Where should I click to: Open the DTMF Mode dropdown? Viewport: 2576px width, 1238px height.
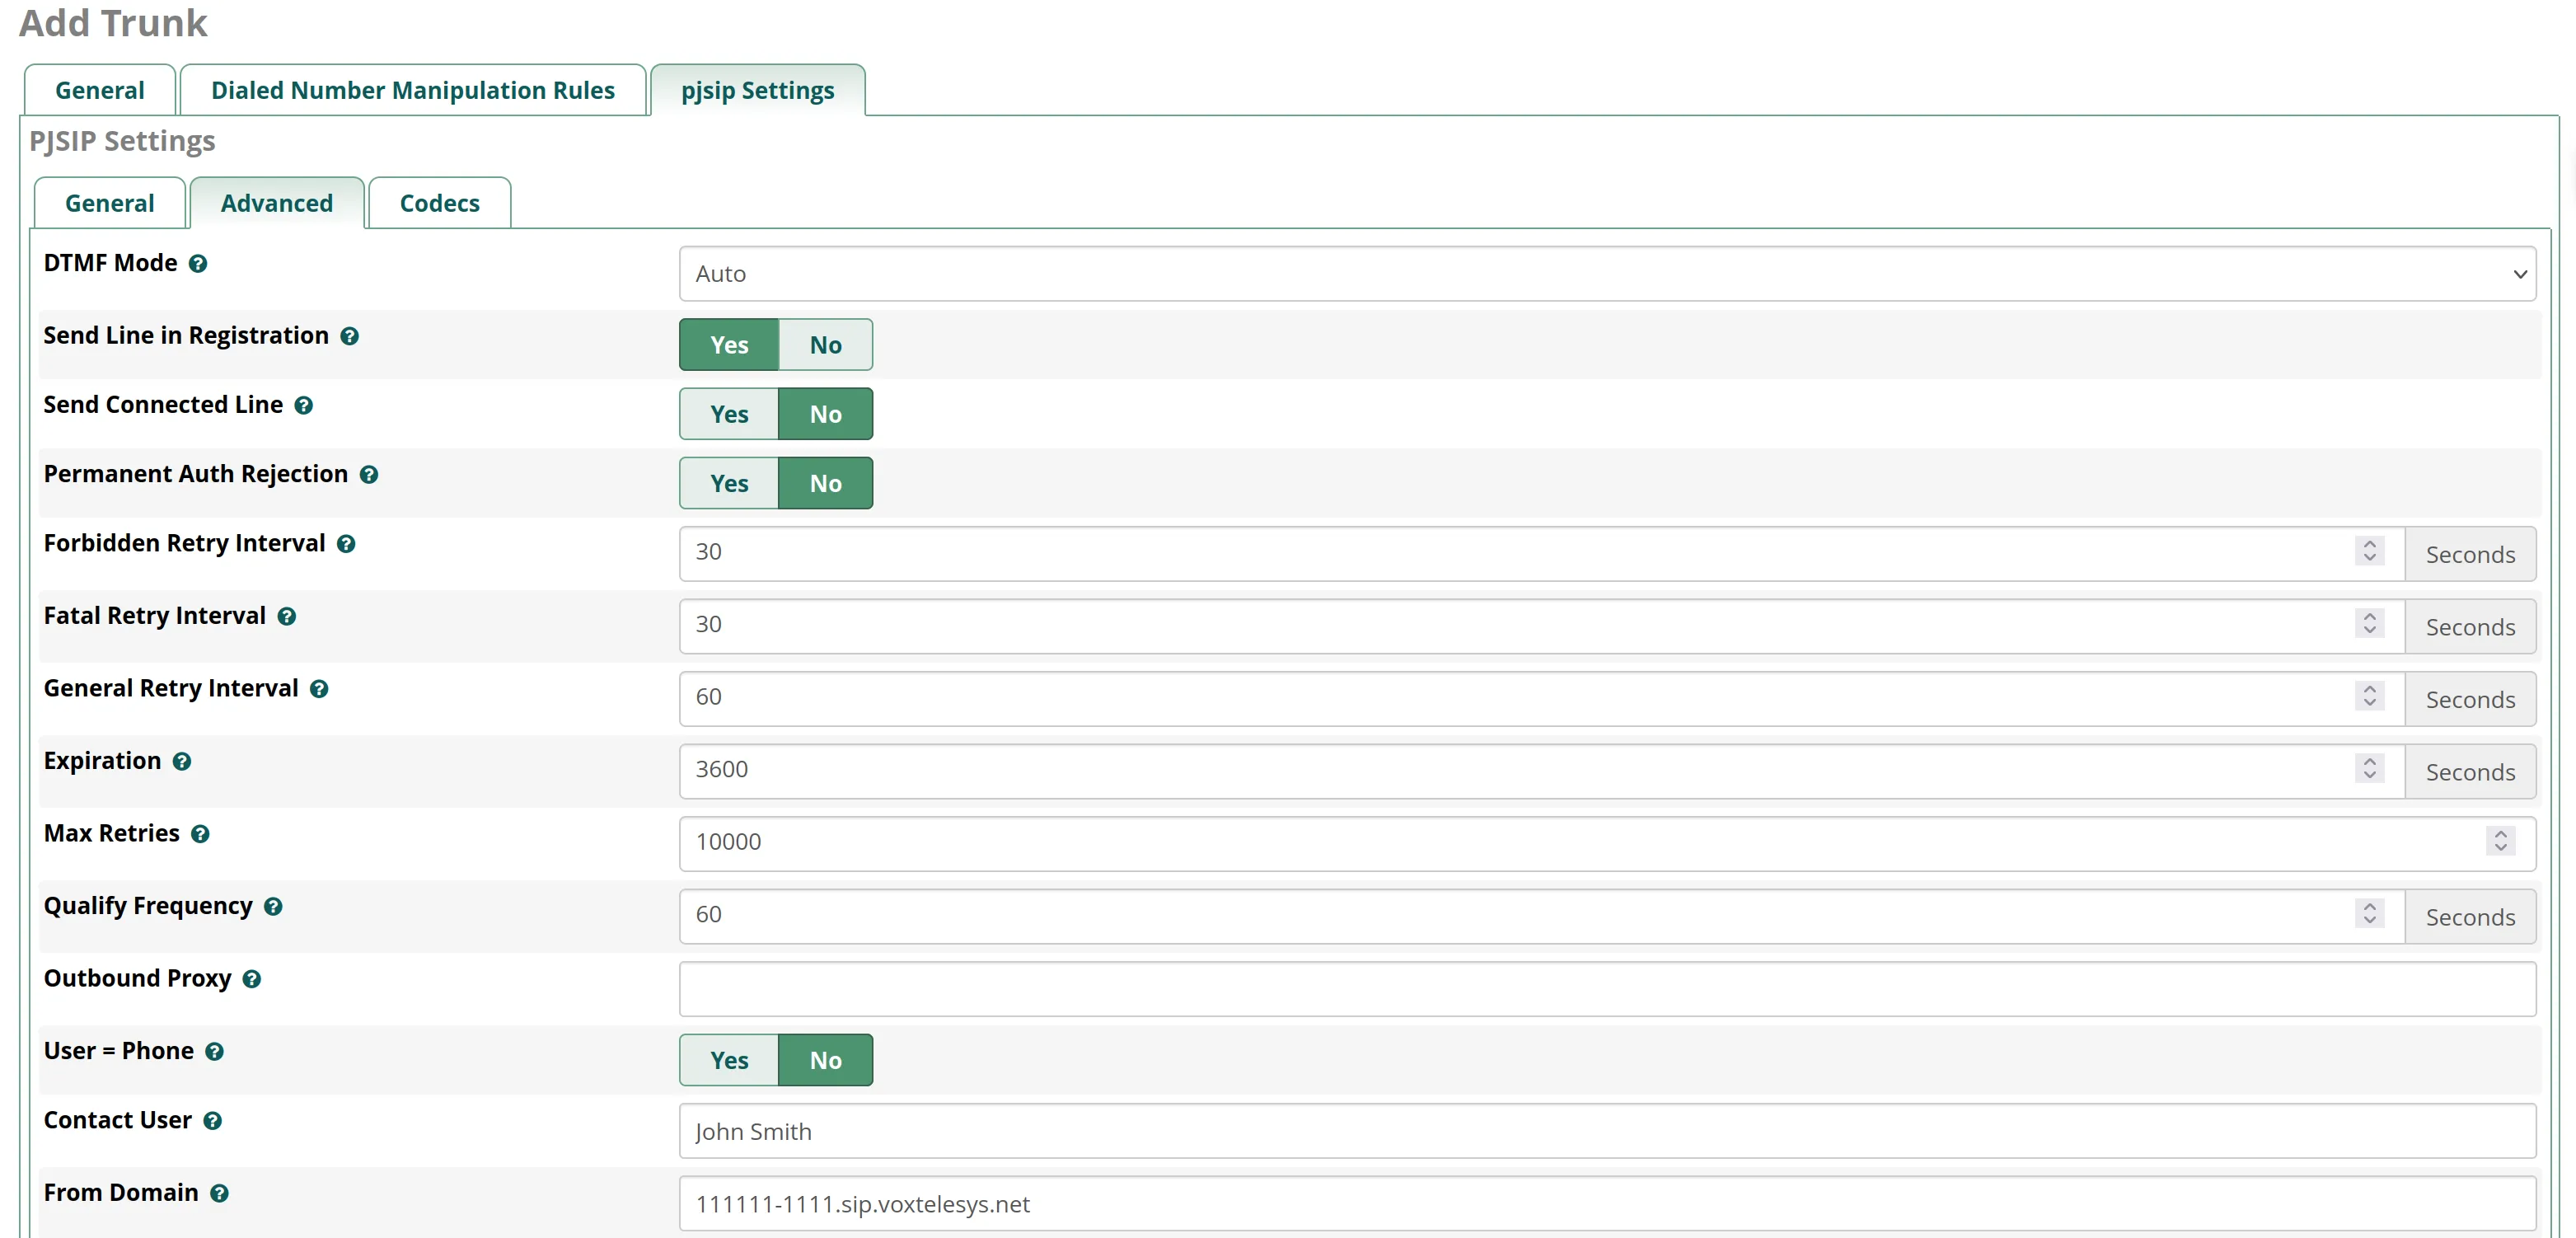(x=1606, y=274)
